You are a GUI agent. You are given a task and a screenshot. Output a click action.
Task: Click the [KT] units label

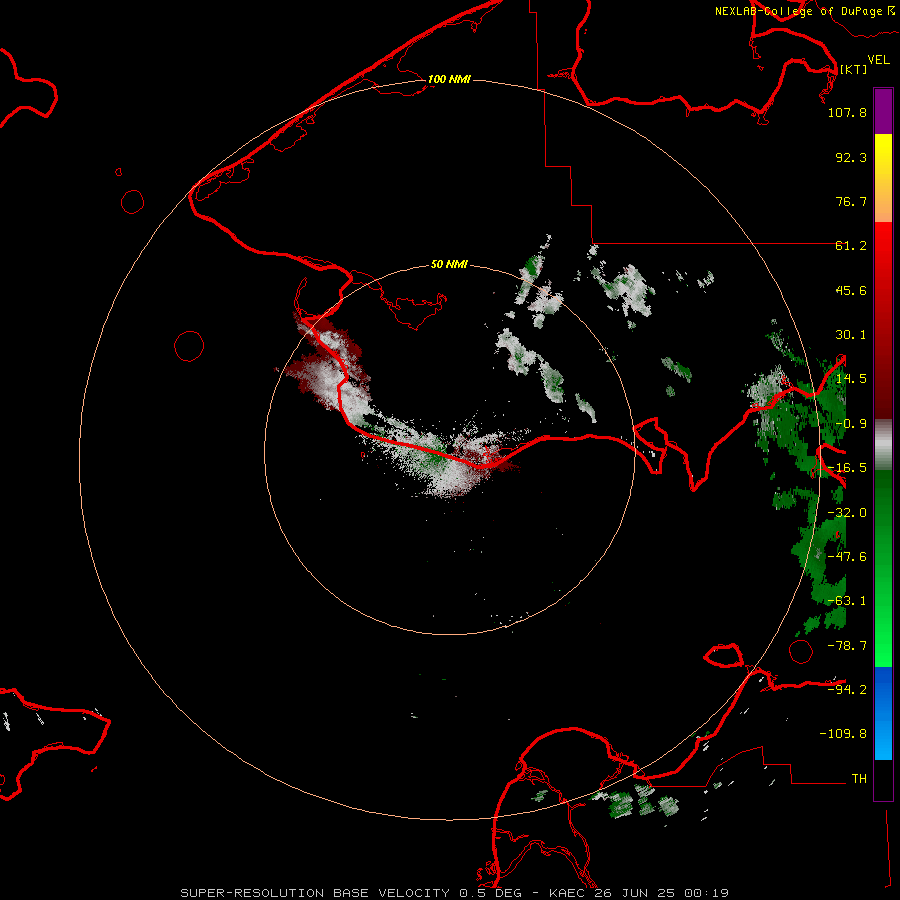click(853, 69)
